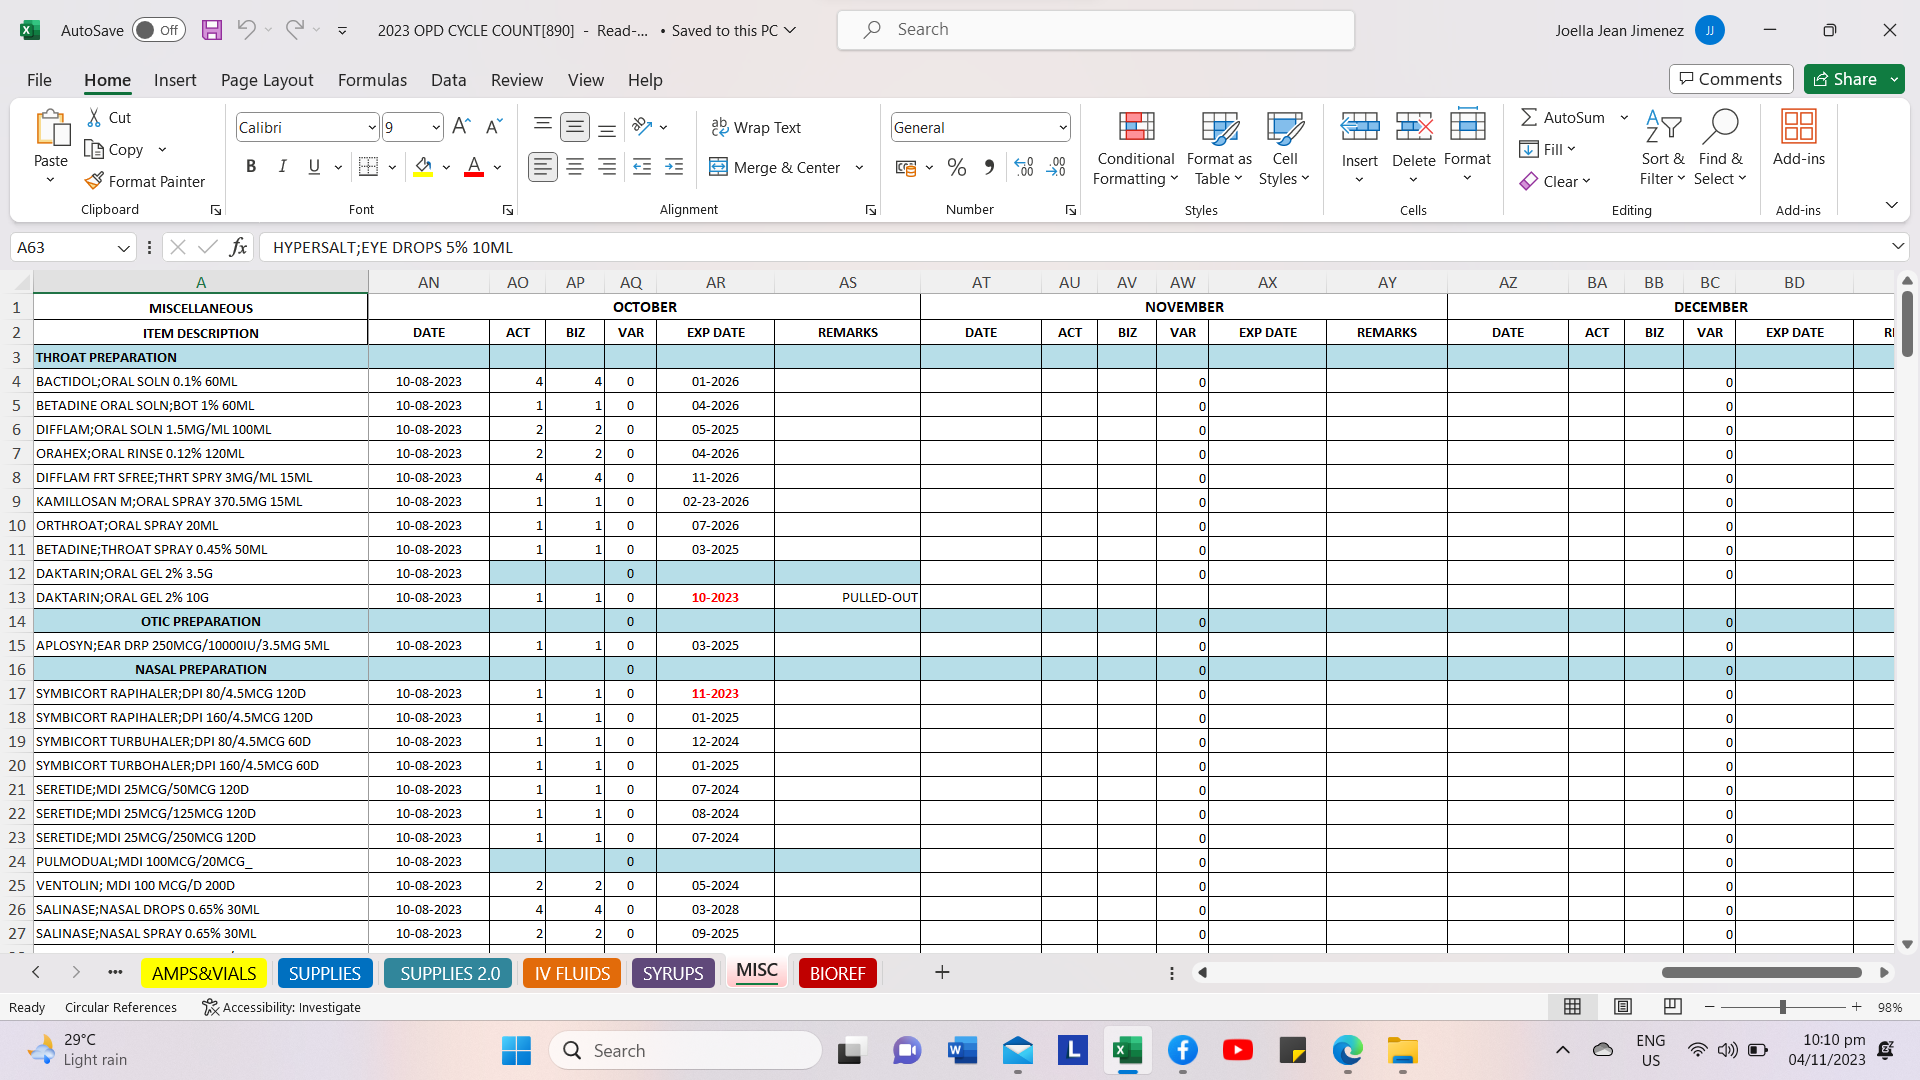Open the Formulas ribbon tab
This screenshot has height=1080, width=1920.
pos(372,80)
